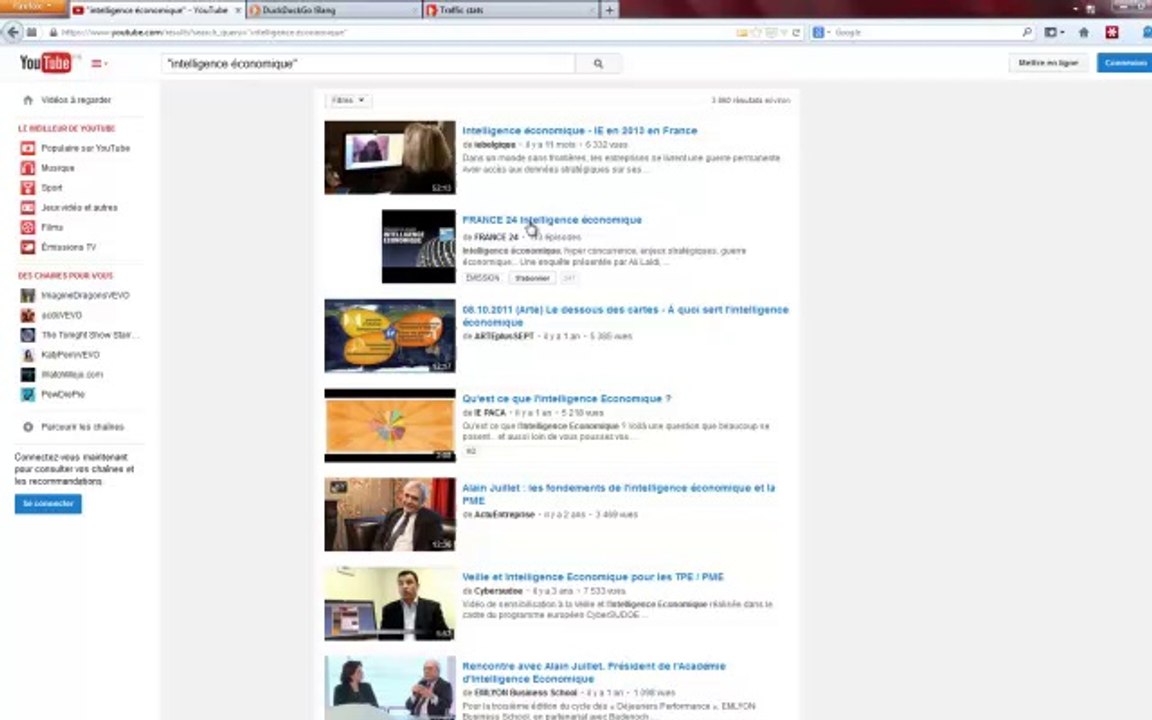Open Alain Juillet fondements video link
Screen dimensions: 1152x720
click(619, 494)
